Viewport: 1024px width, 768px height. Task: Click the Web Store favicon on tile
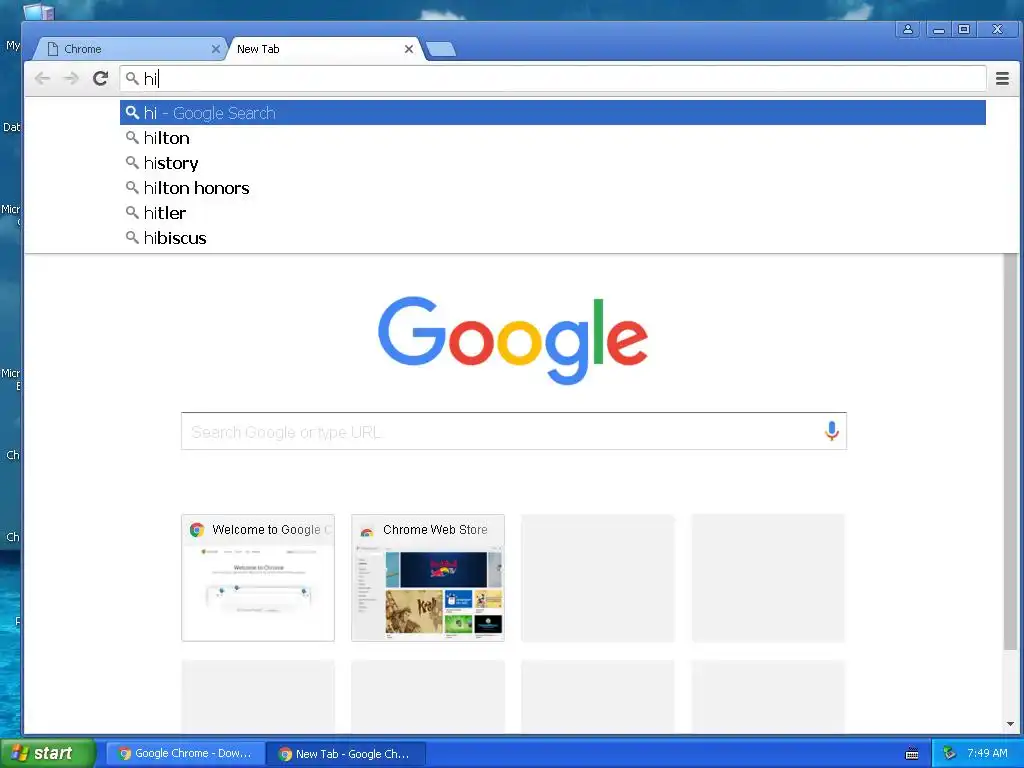(x=367, y=531)
